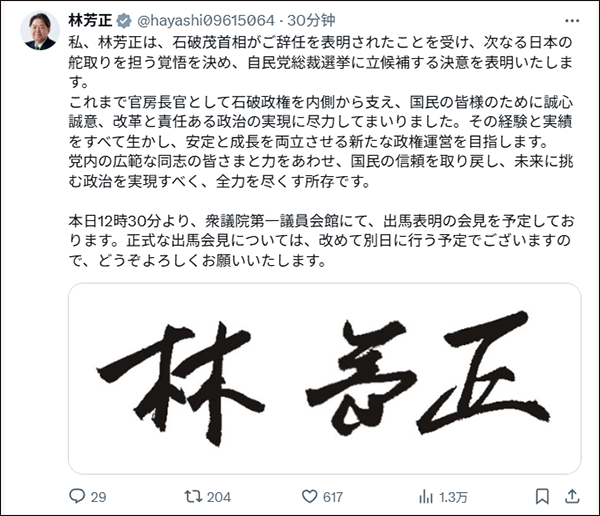Click the 29 replies count
This screenshot has width=600, height=516.
tap(98, 496)
